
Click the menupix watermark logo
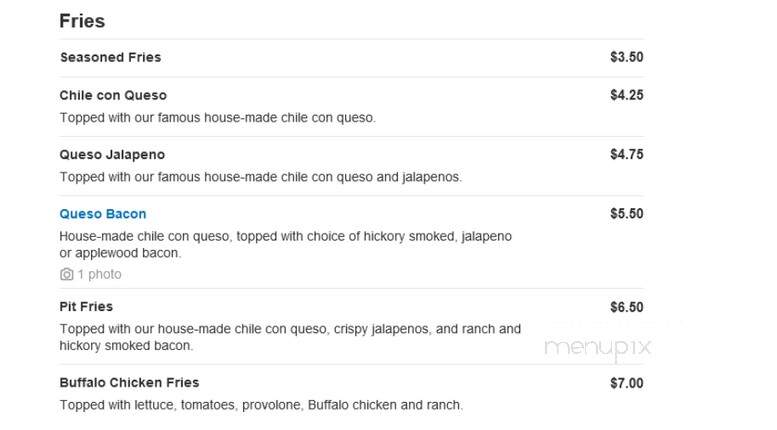(598, 348)
